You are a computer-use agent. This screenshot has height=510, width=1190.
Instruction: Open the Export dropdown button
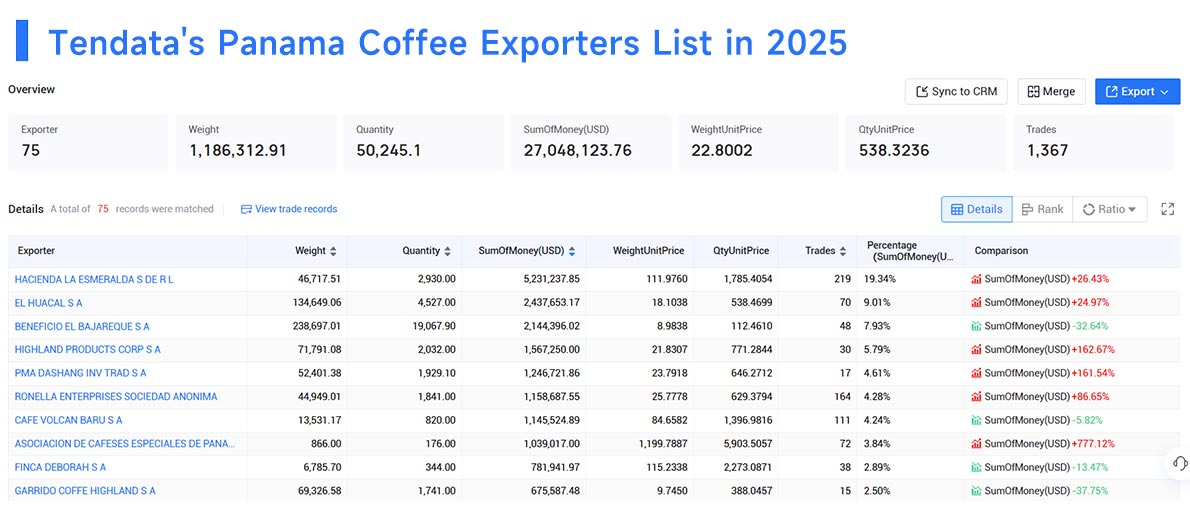coord(1137,91)
